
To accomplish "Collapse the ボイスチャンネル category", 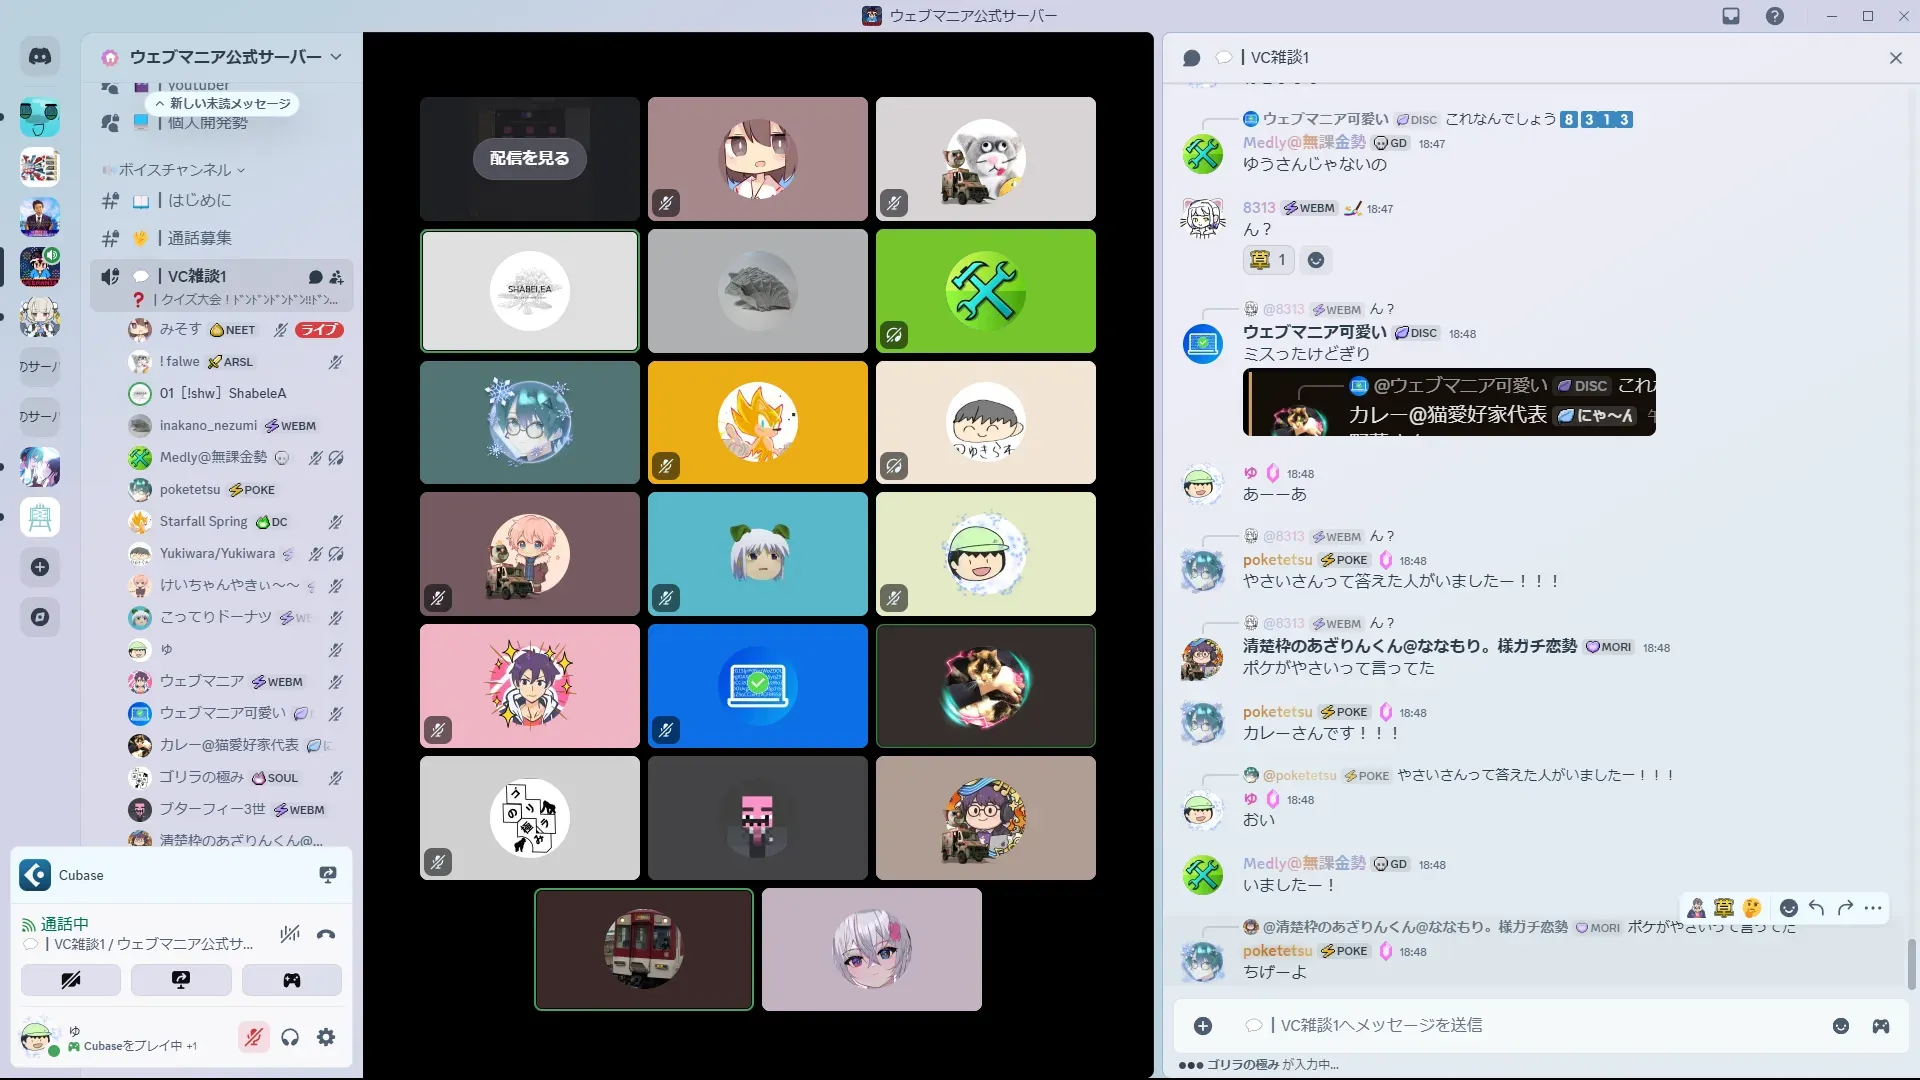I will click(x=175, y=170).
